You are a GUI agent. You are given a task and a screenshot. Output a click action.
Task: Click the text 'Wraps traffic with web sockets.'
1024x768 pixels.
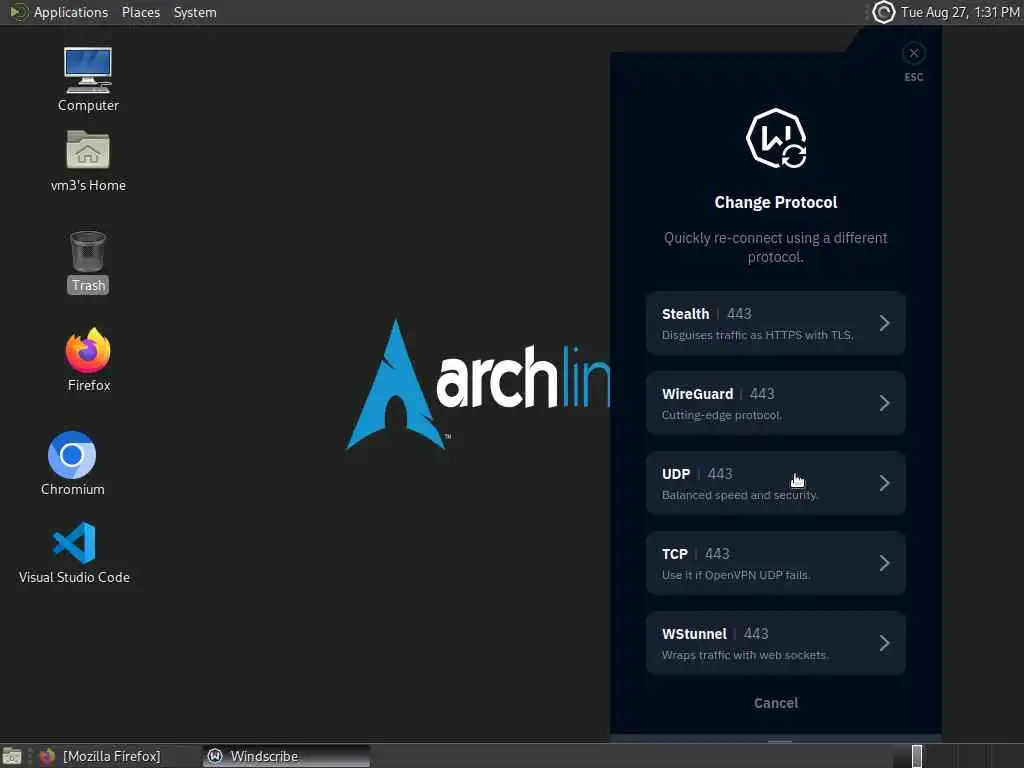point(745,655)
